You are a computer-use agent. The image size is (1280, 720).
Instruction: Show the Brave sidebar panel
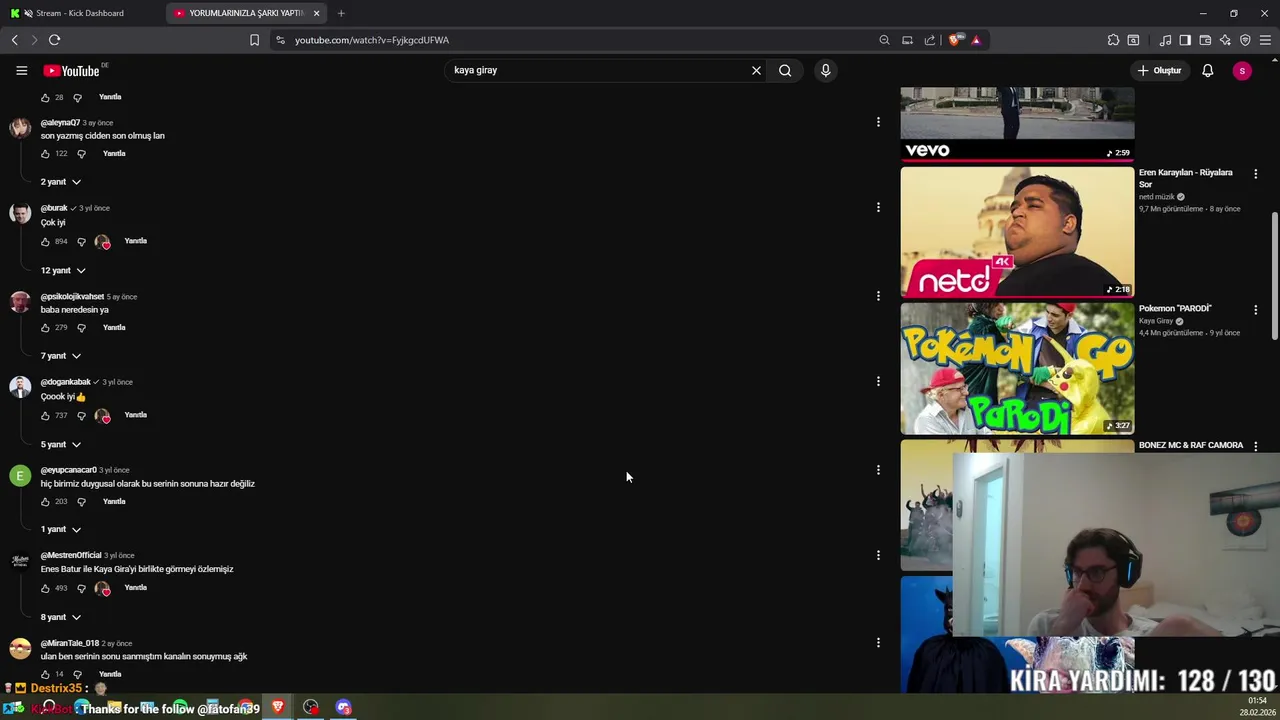[x=1185, y=40]
